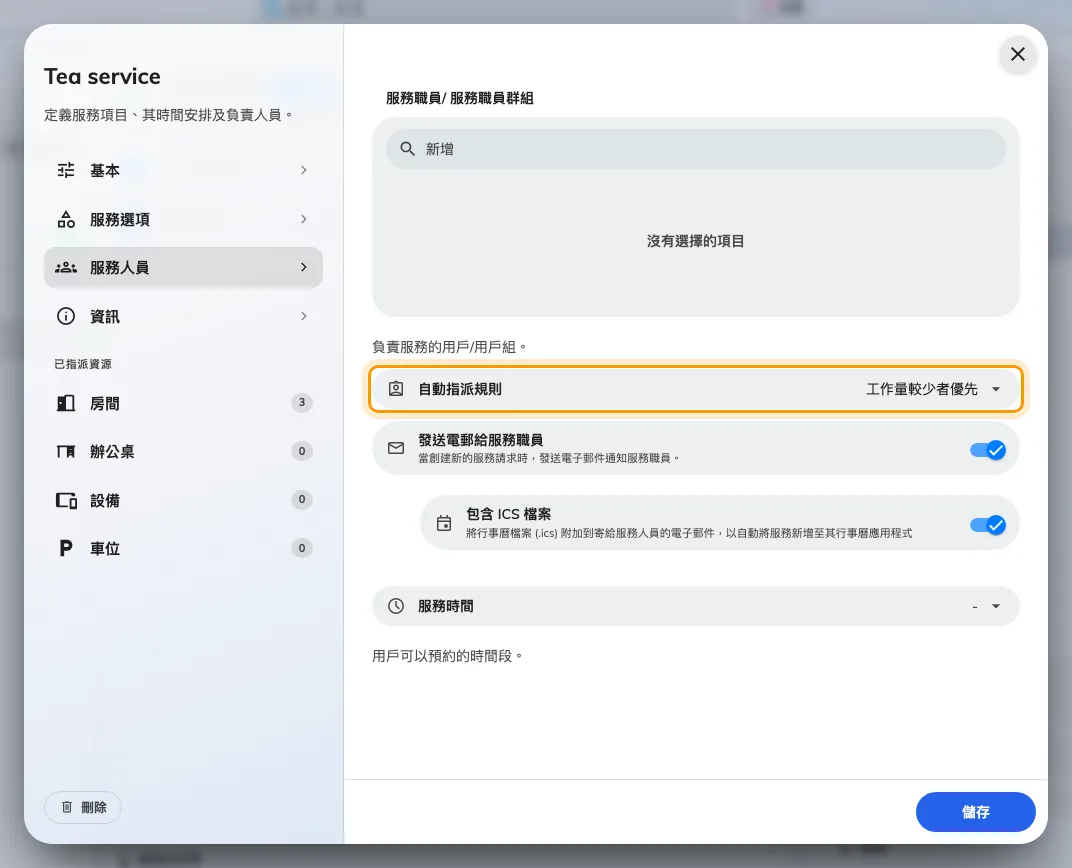Image resolution: width=1072 pixels, height=868 pixels.
Task: Click the 新增 staff search field
Action: click(x=696, y=149)
